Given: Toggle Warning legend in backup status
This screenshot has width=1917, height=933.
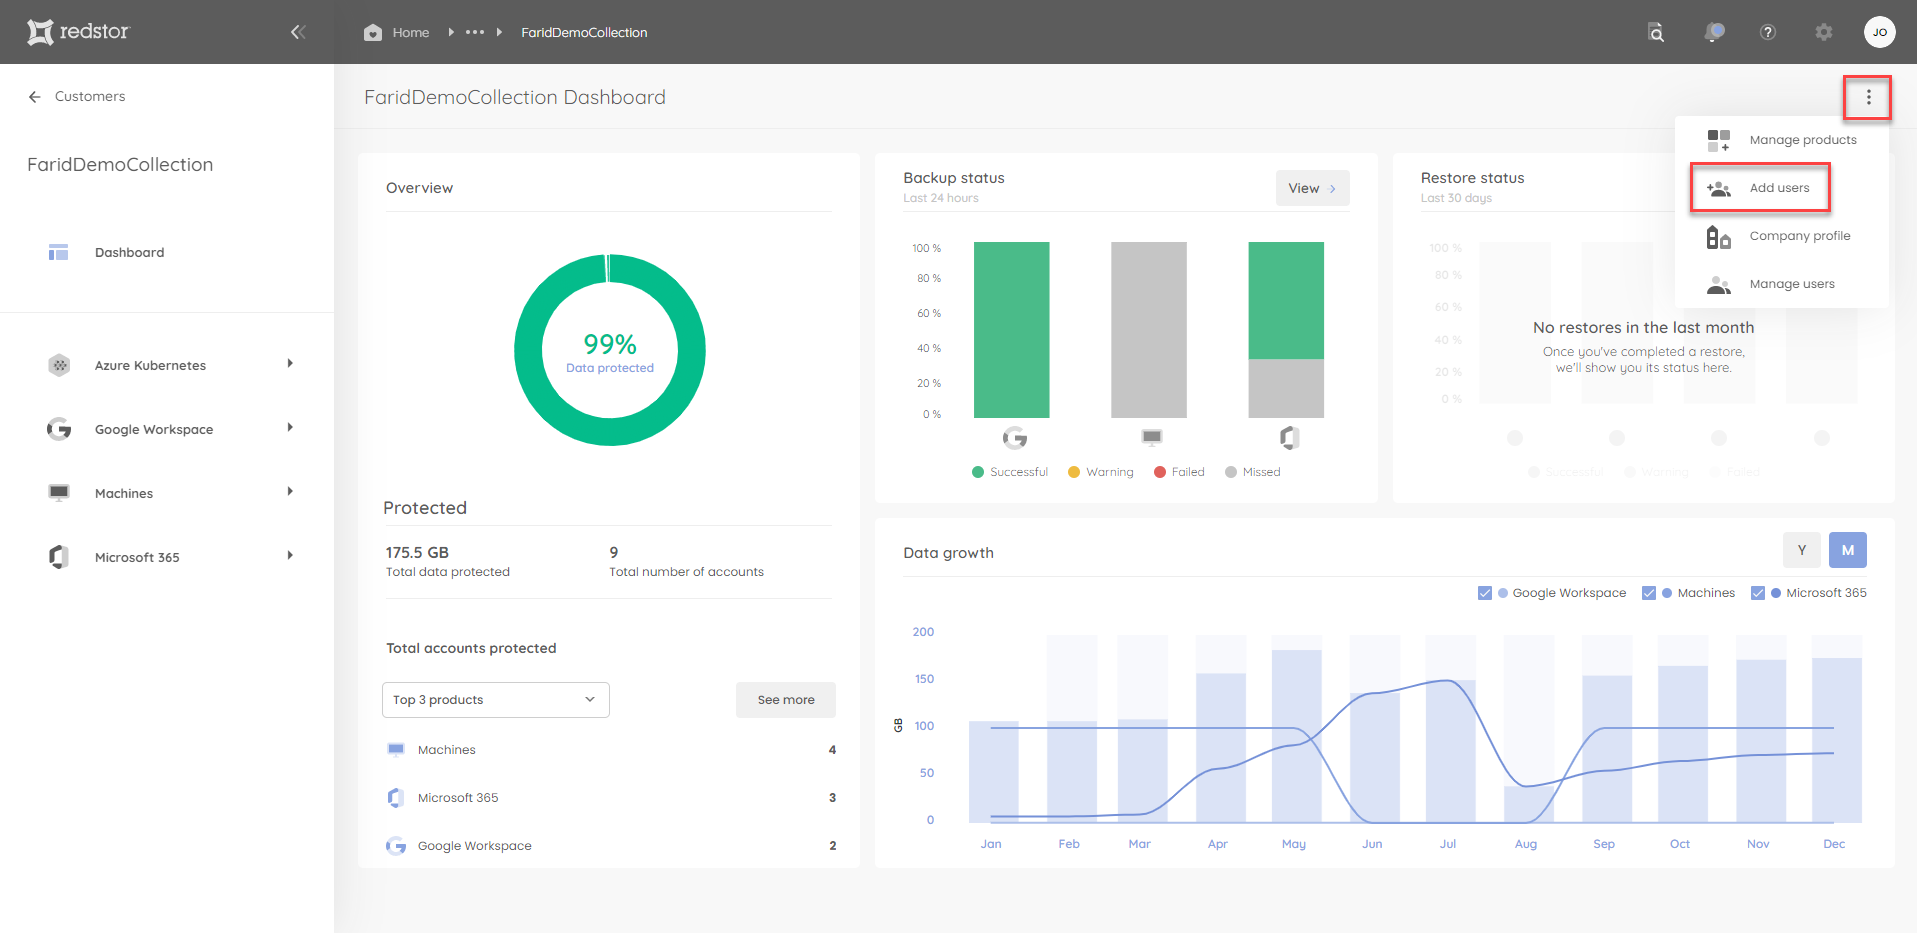Looking at the screenshot, I should coord(1101,472).
